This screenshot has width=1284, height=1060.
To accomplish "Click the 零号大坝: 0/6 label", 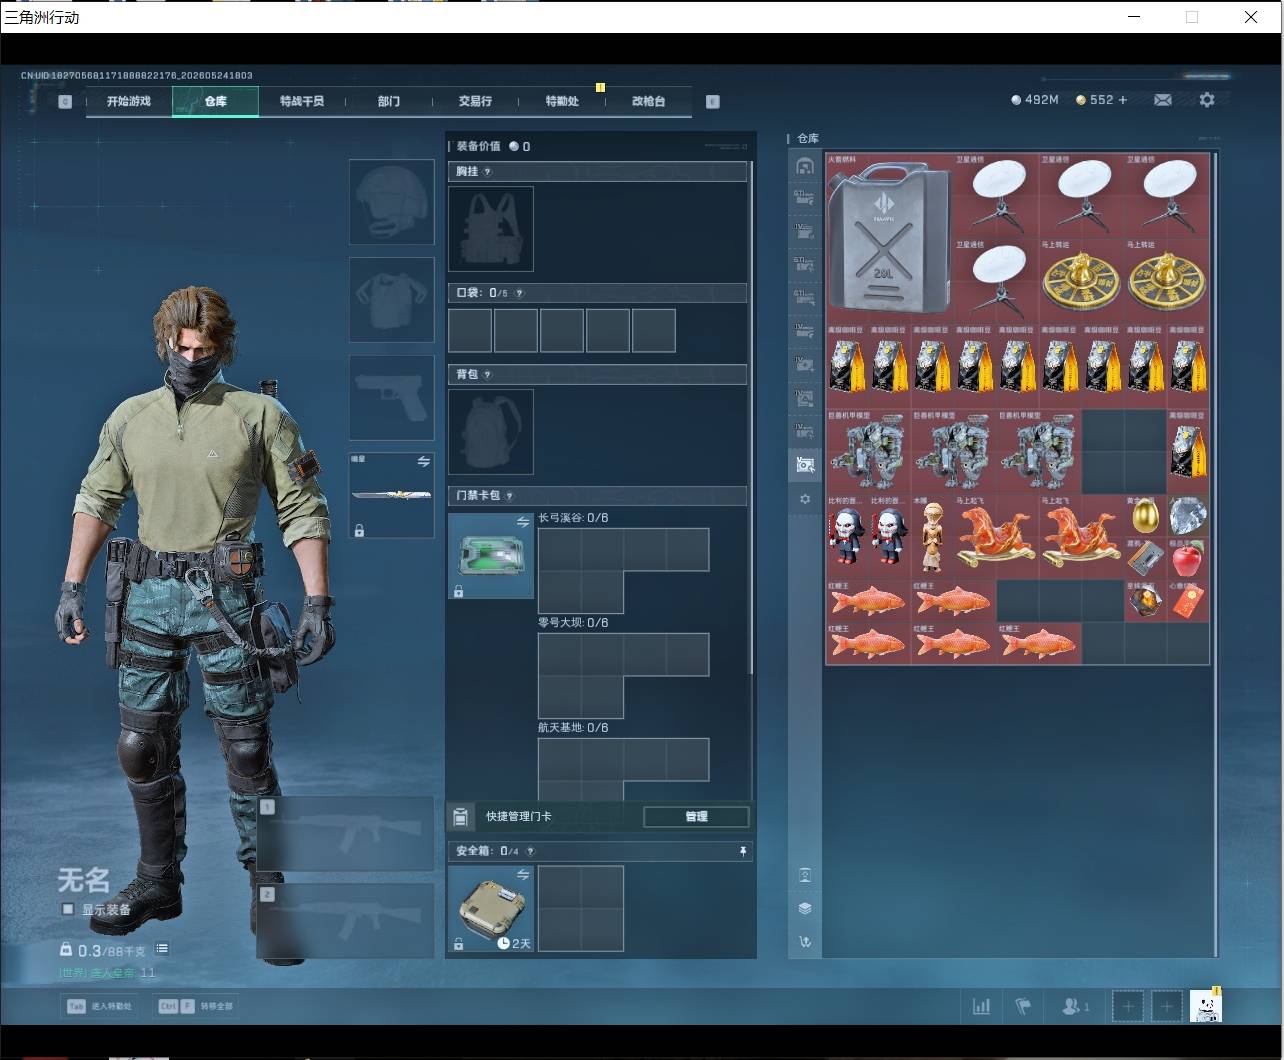I will pos(573,623).
